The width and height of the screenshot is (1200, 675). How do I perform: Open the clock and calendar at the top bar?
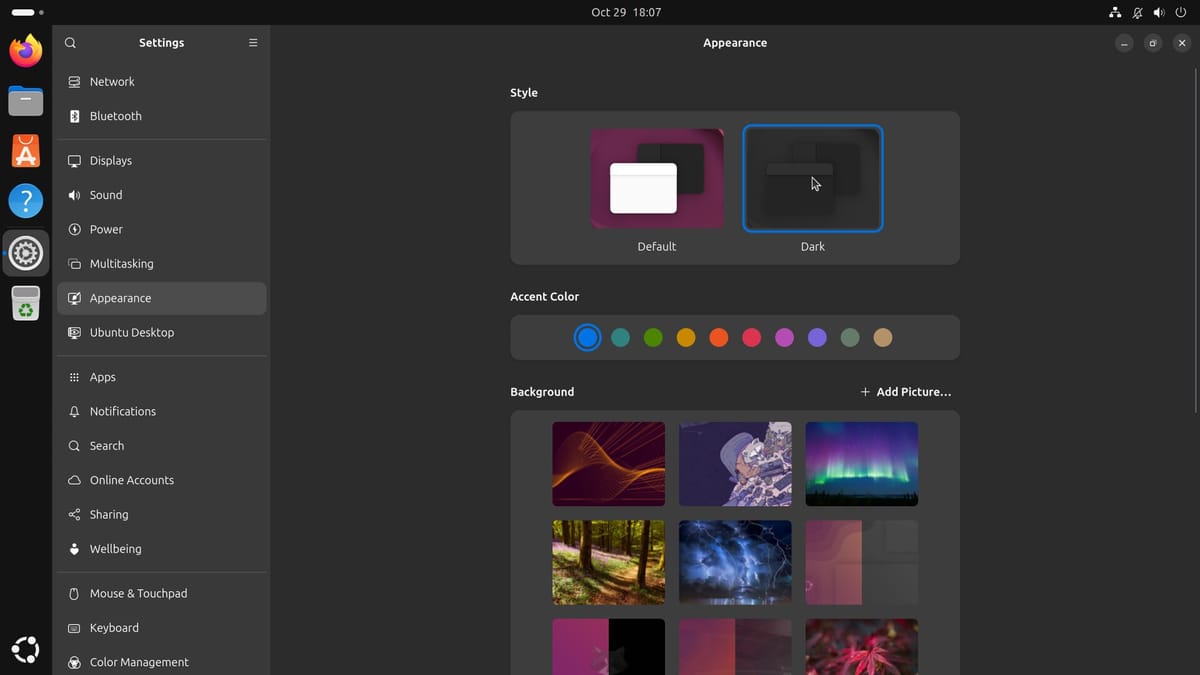point(626,12)
